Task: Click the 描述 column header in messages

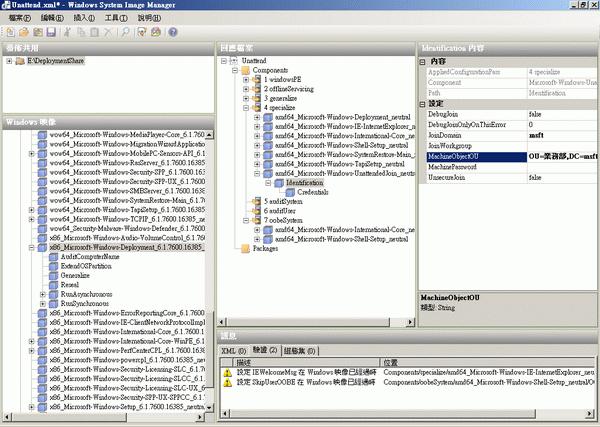Action: (x=306, y=362)
